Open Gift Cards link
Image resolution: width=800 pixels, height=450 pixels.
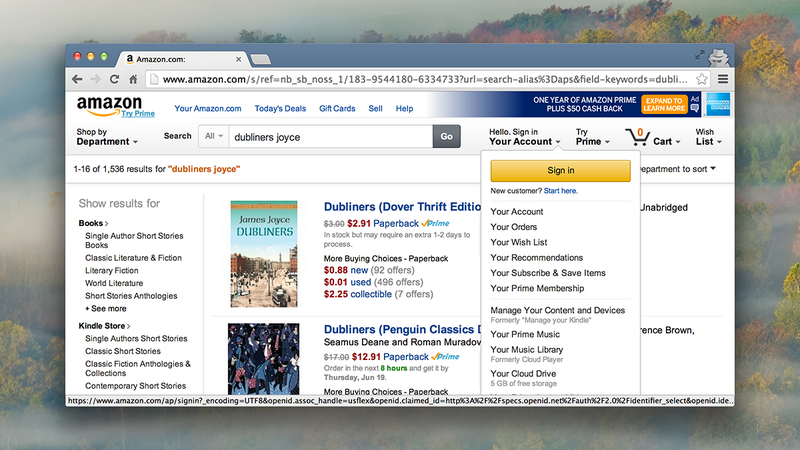pyautogui.click(x=337, y=108)
